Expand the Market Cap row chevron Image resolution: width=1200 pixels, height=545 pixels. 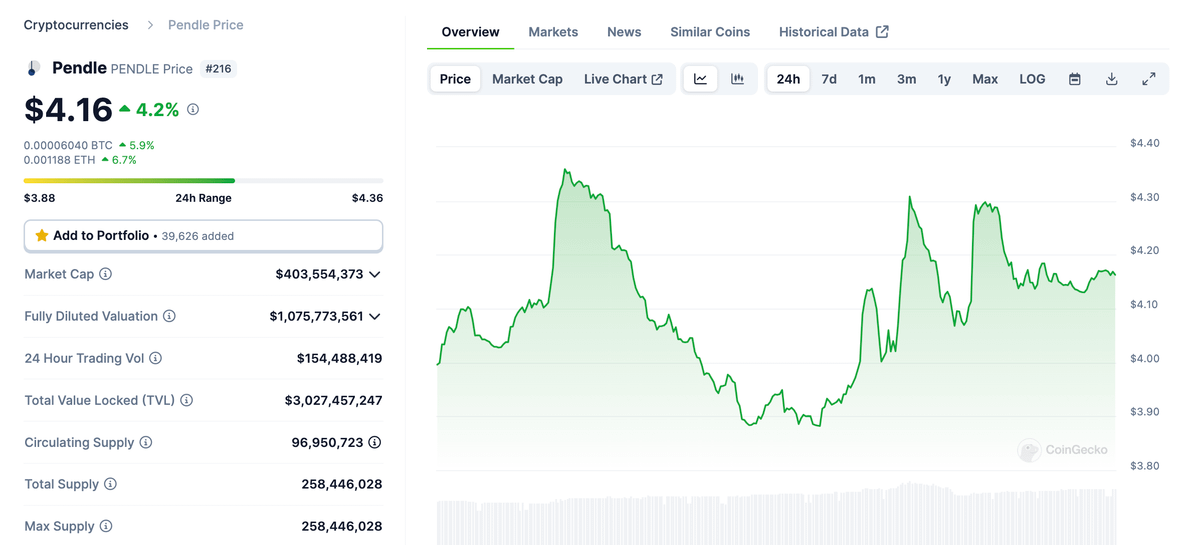pyautogui.click(x=375, y=274)
